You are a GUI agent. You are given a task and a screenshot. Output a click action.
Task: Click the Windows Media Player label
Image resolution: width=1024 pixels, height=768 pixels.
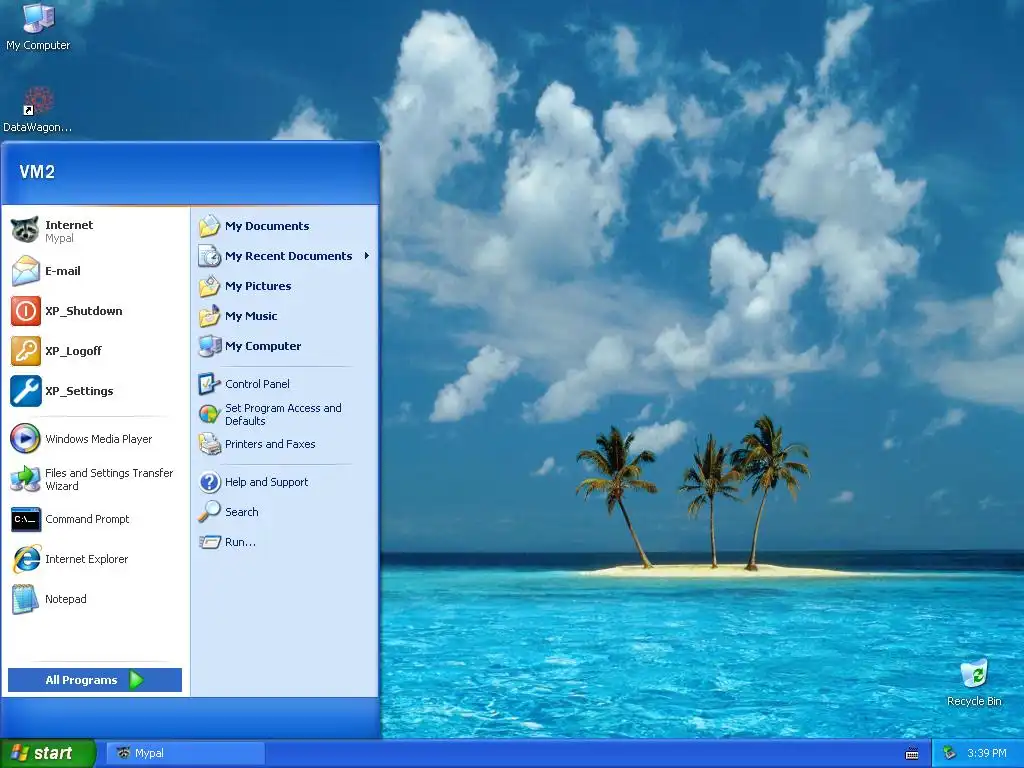[99, 439]
